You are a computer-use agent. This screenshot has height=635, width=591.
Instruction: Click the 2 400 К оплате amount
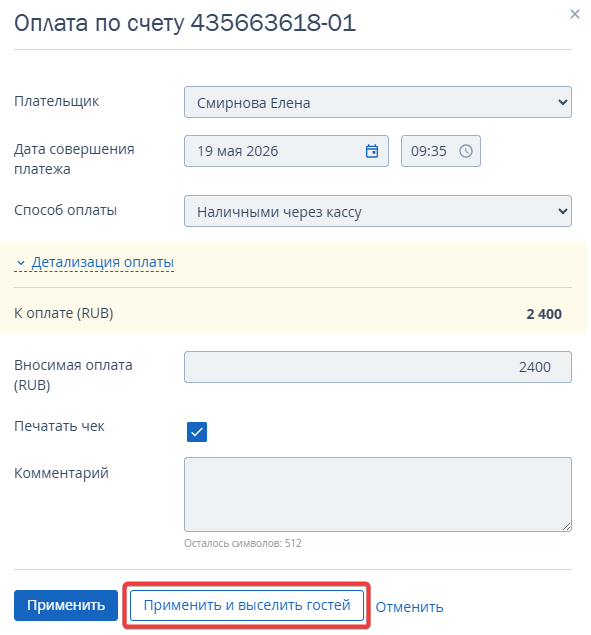(x=544, y=314)
